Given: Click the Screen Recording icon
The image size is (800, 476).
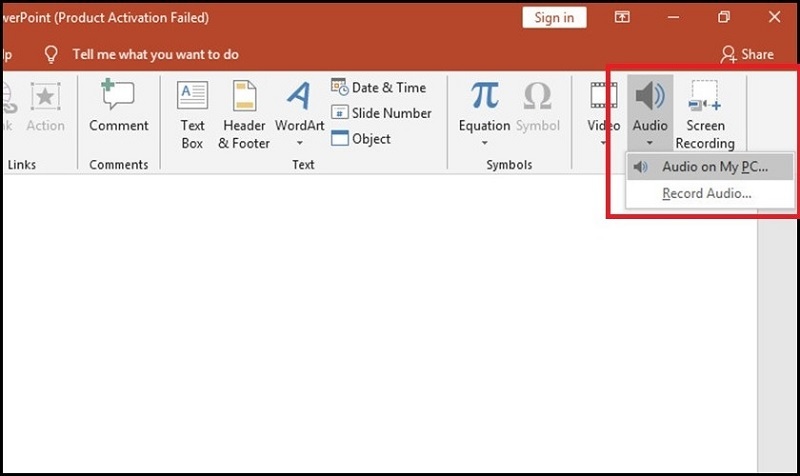Looking at the screenshot, I should pyautogui.click(x=705, y=96).
